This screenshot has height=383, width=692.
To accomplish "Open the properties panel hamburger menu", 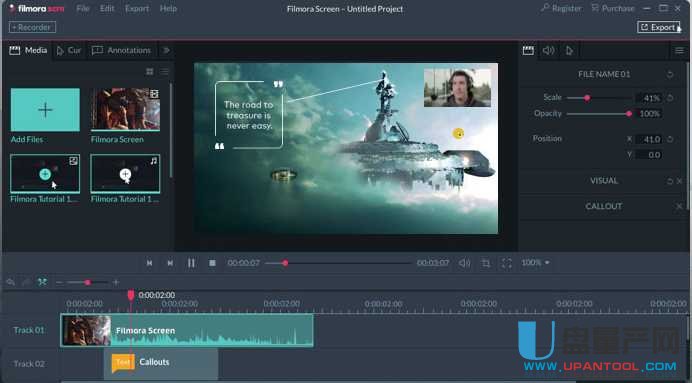I will coord(679,51).
